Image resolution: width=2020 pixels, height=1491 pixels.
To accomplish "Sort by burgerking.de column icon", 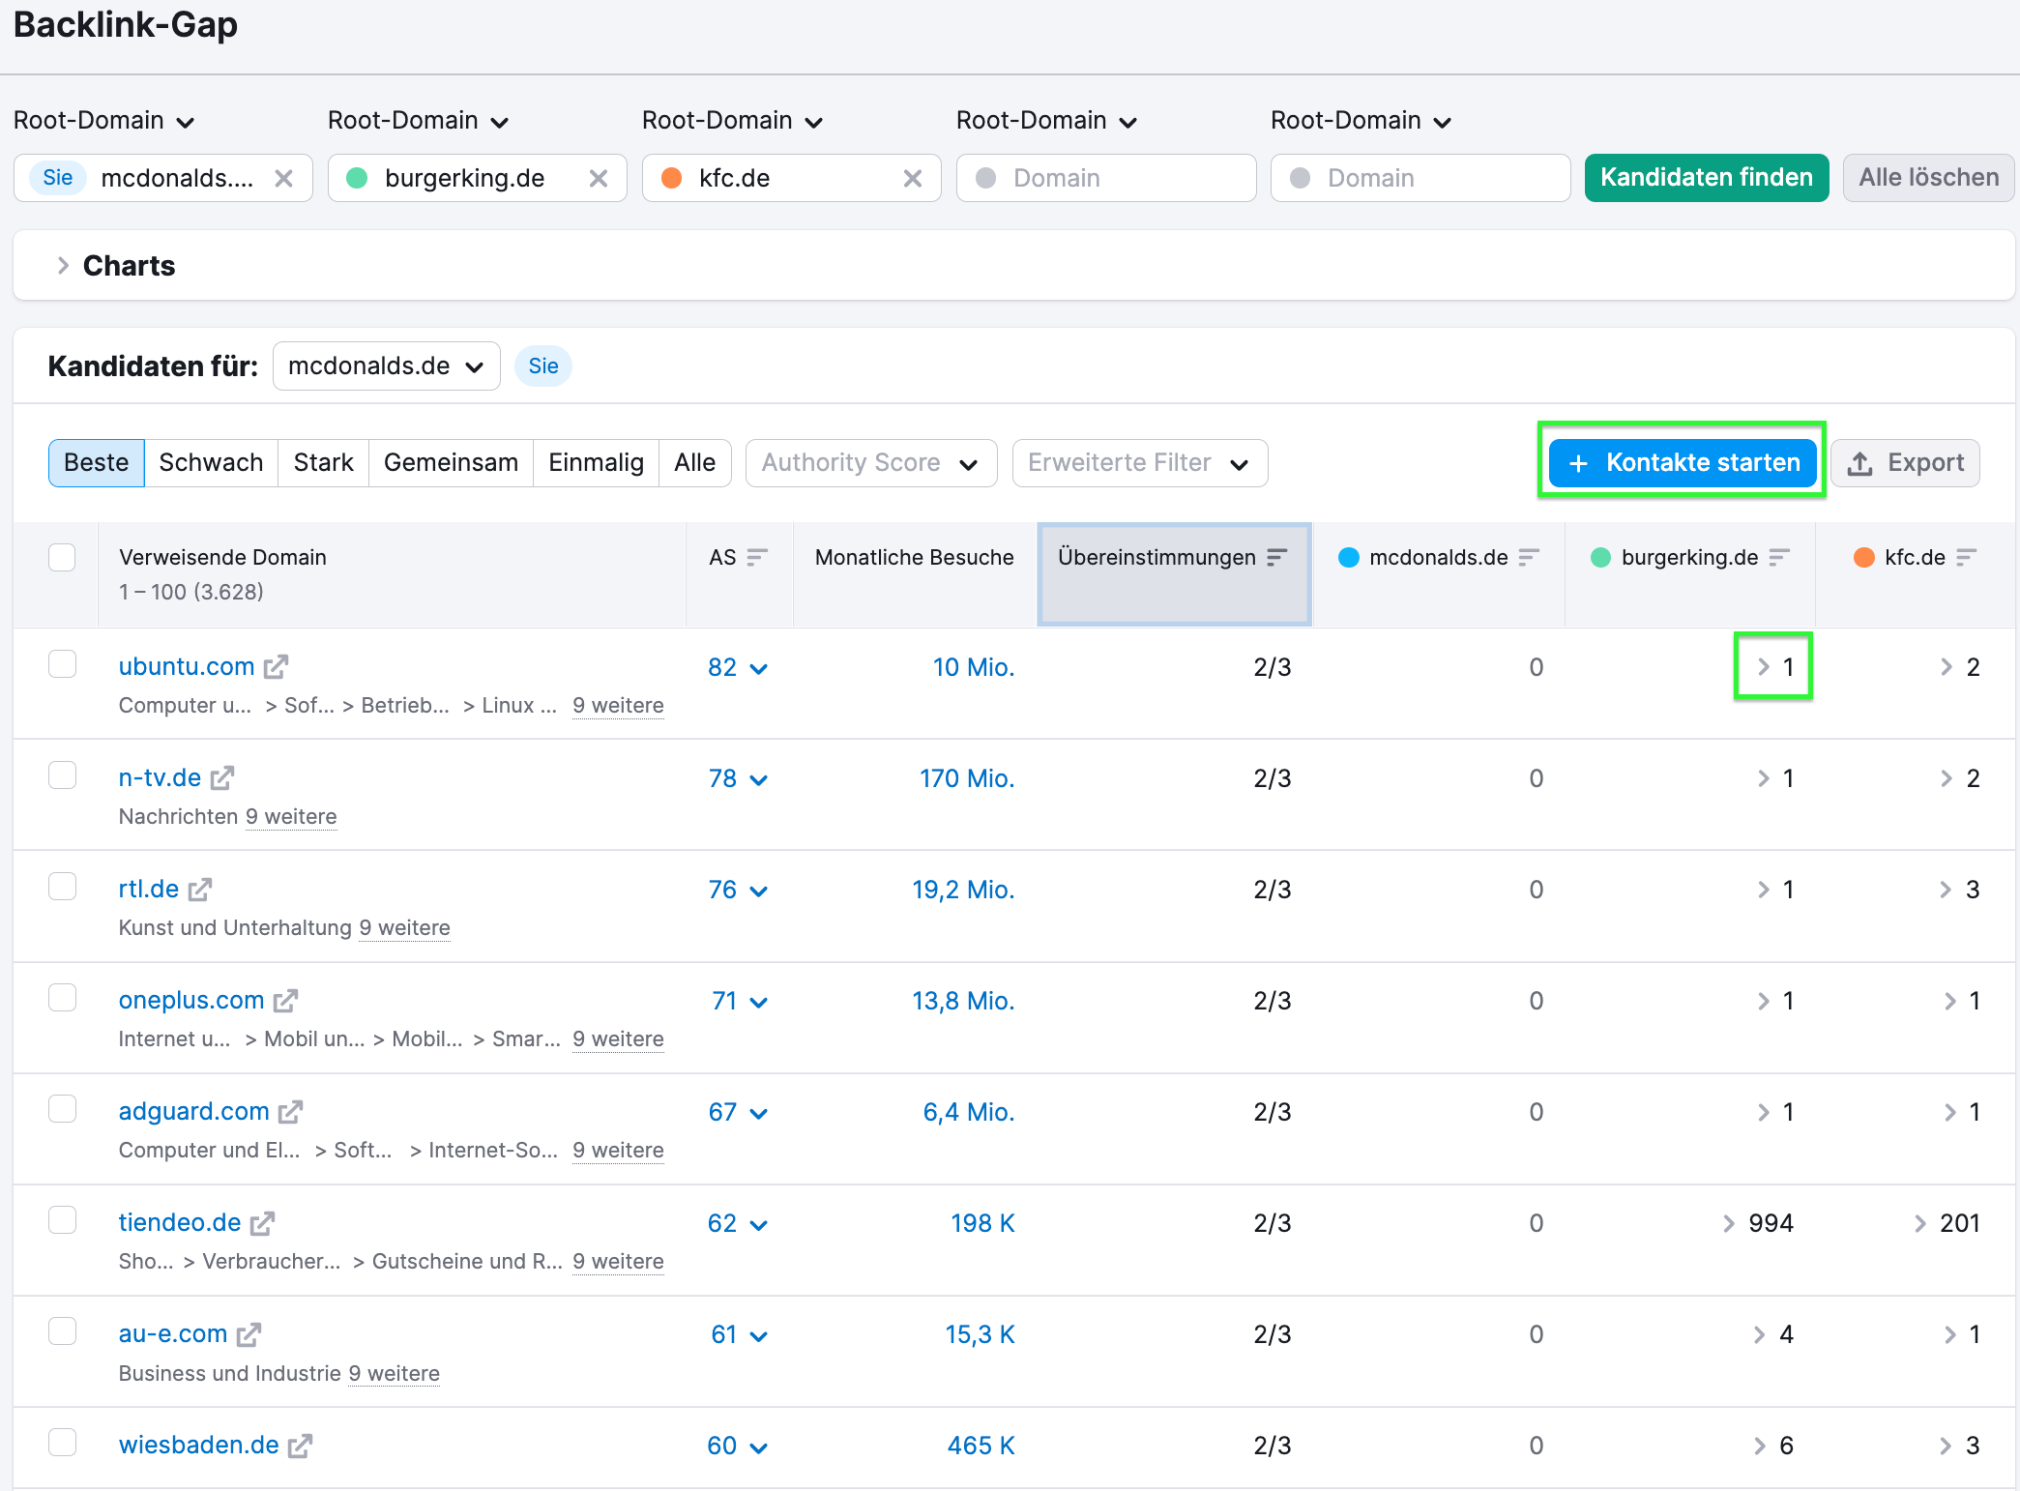I will (1779, 557).
